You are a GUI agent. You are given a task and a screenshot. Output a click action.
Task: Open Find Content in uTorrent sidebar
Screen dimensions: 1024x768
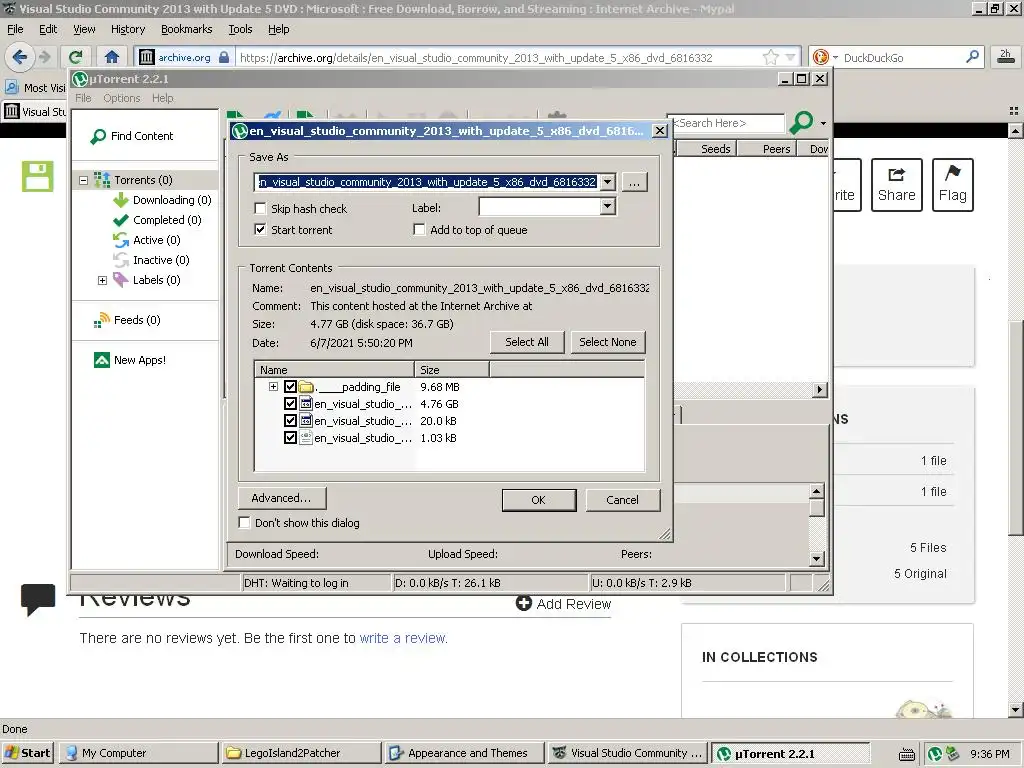[133, 136]
